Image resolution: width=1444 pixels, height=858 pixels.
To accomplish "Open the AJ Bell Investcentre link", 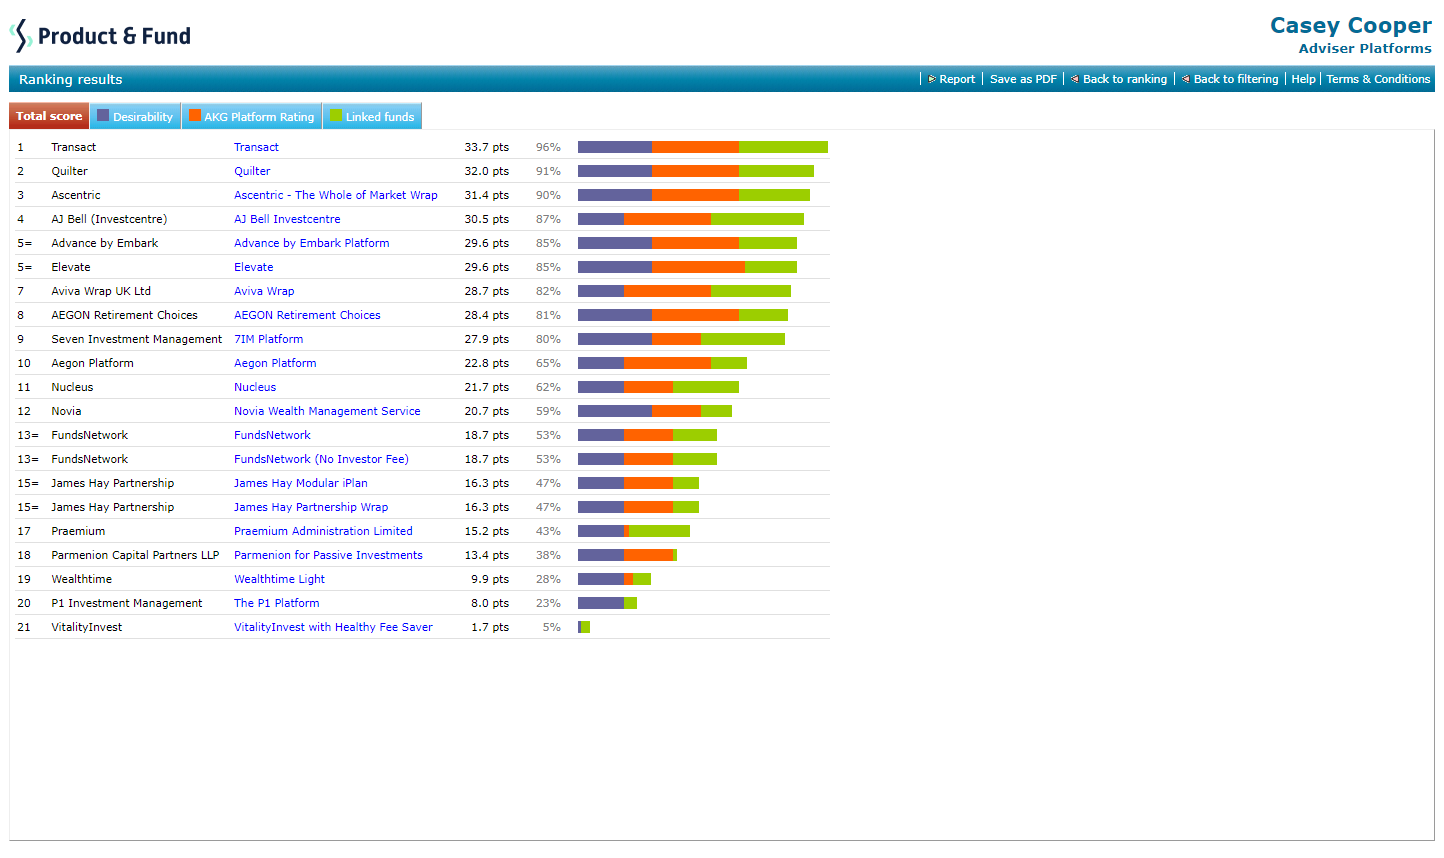I will 287,219.
